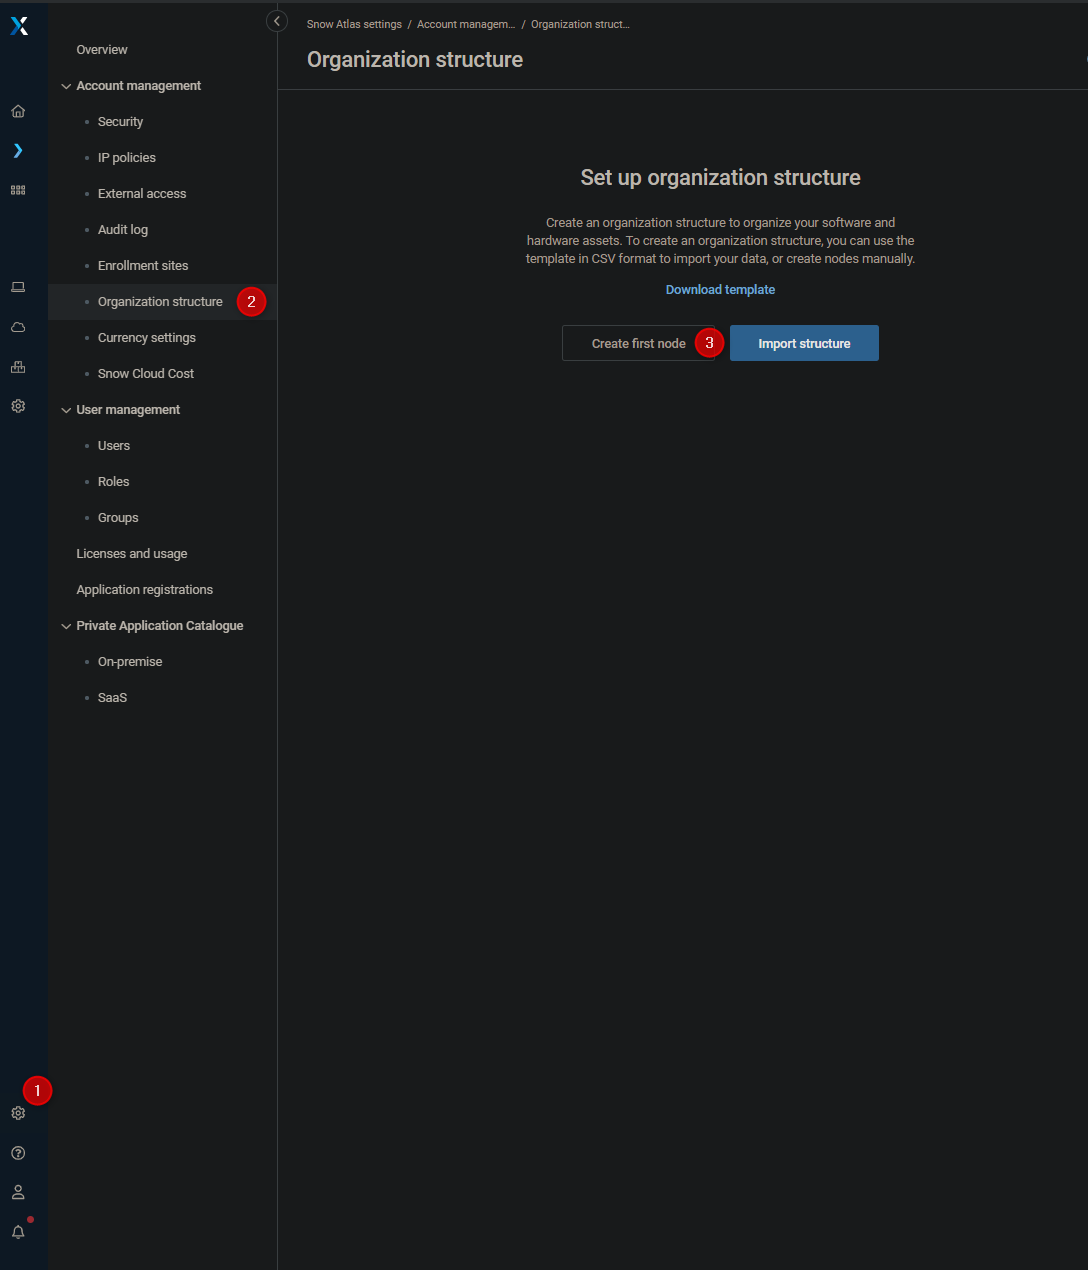This screenshot has width=1088, height=1270.
Task: Collapse the settings sidebar panel
Action: pyautogui.click(x=277, y=21)
